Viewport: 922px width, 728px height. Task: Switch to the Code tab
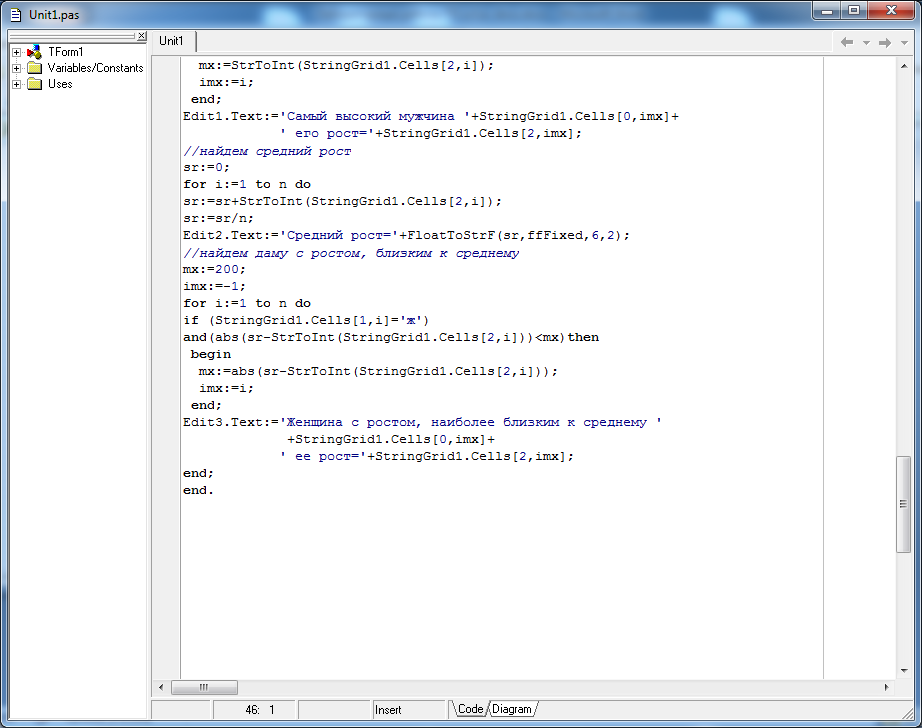(470, 709)
